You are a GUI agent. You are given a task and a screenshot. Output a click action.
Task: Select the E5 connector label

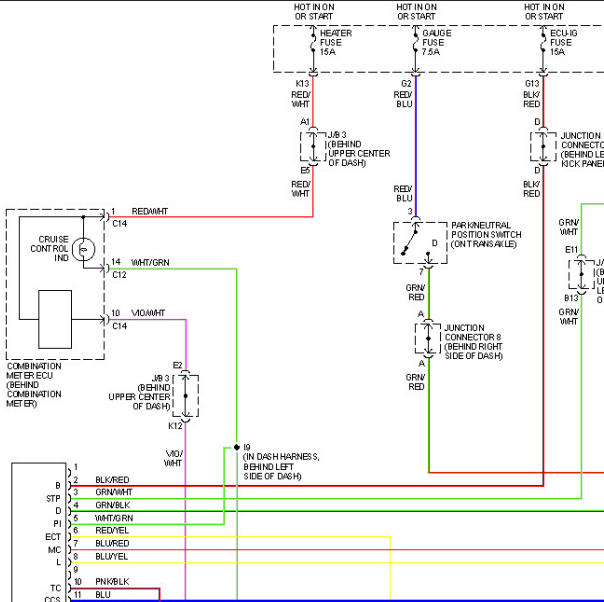[305, 170]
